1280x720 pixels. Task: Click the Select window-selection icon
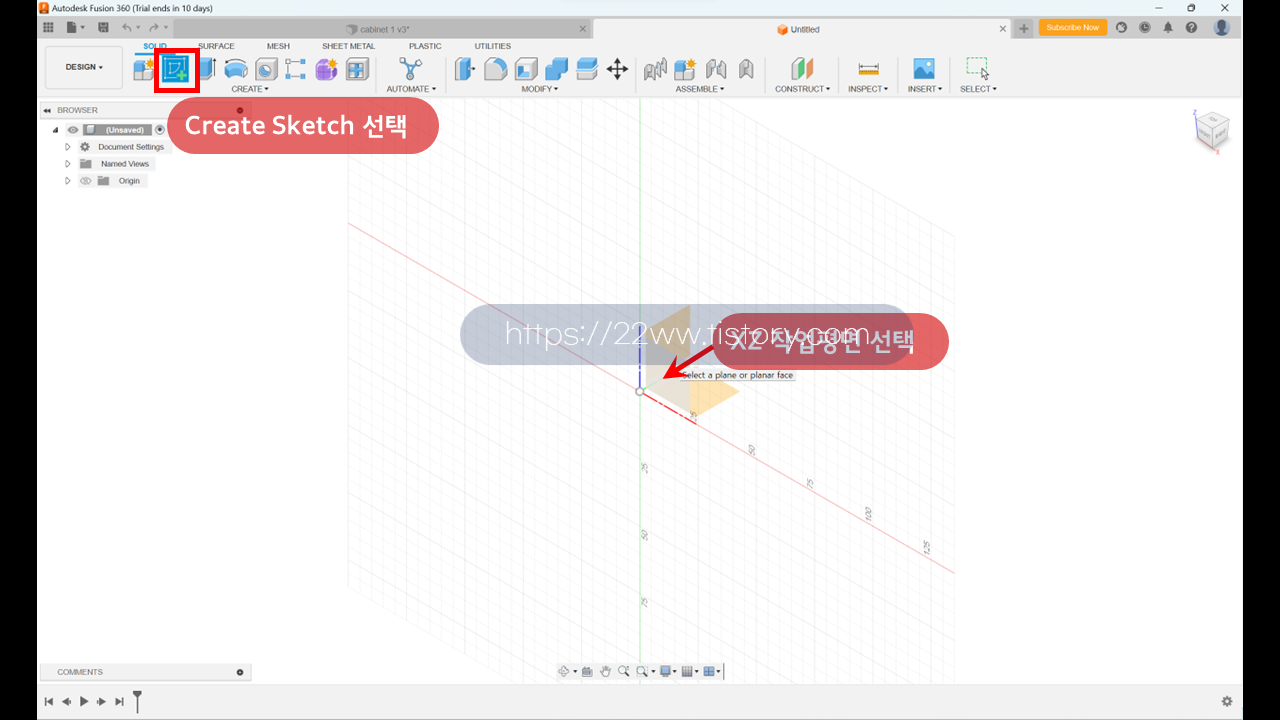(978, 68)
